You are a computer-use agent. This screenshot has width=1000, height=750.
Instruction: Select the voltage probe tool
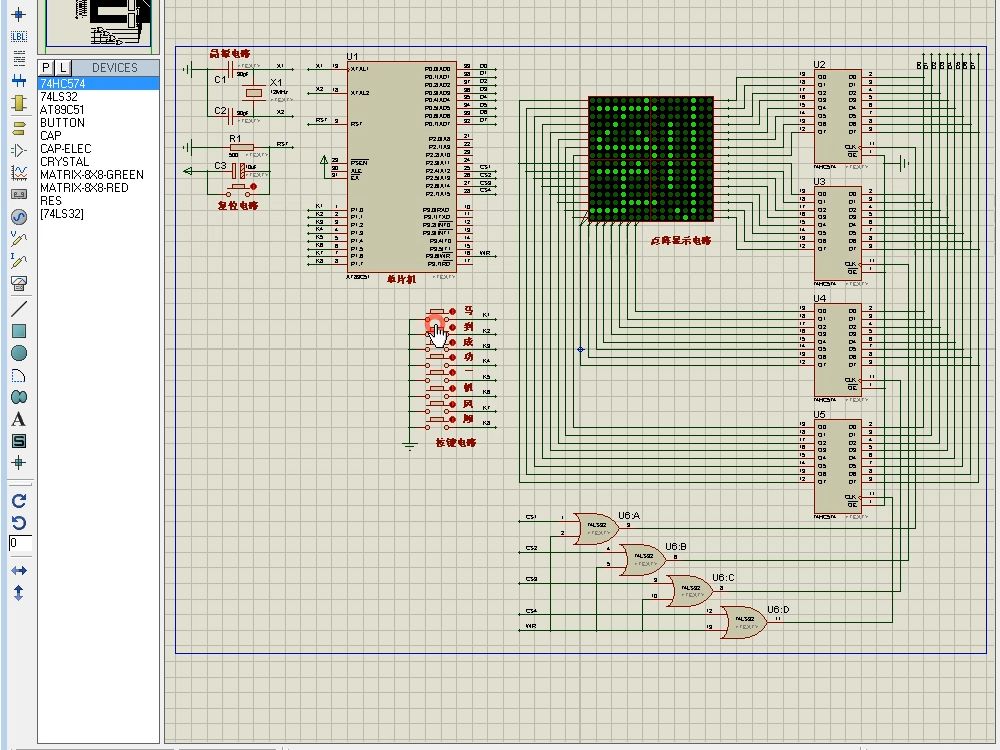pyautogui.click(x=18, y=239)
